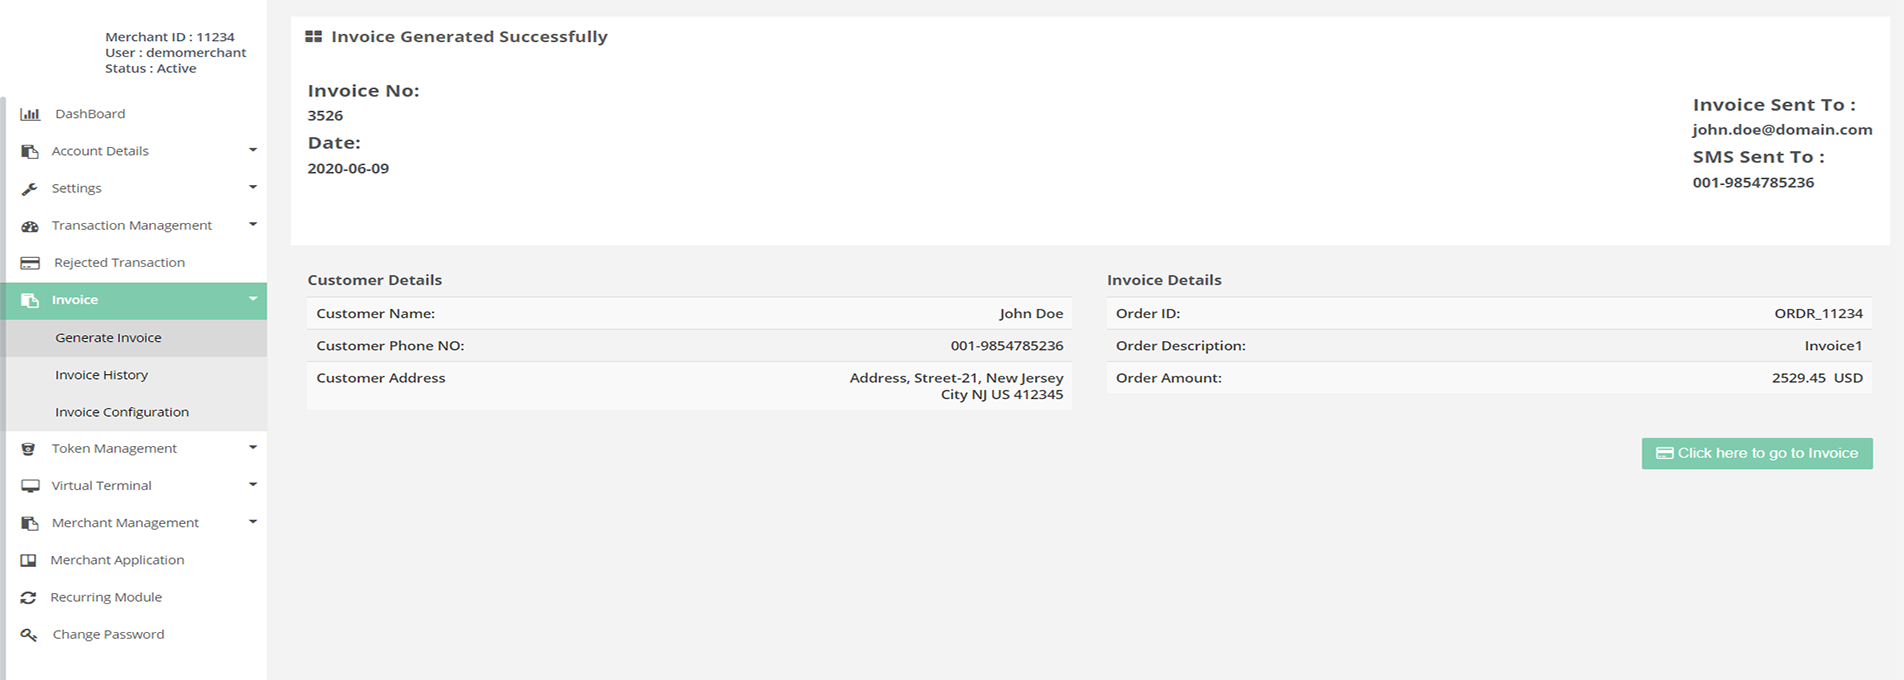Click the Settings wrench icon

pyautogui.click(x=30, y=189)
